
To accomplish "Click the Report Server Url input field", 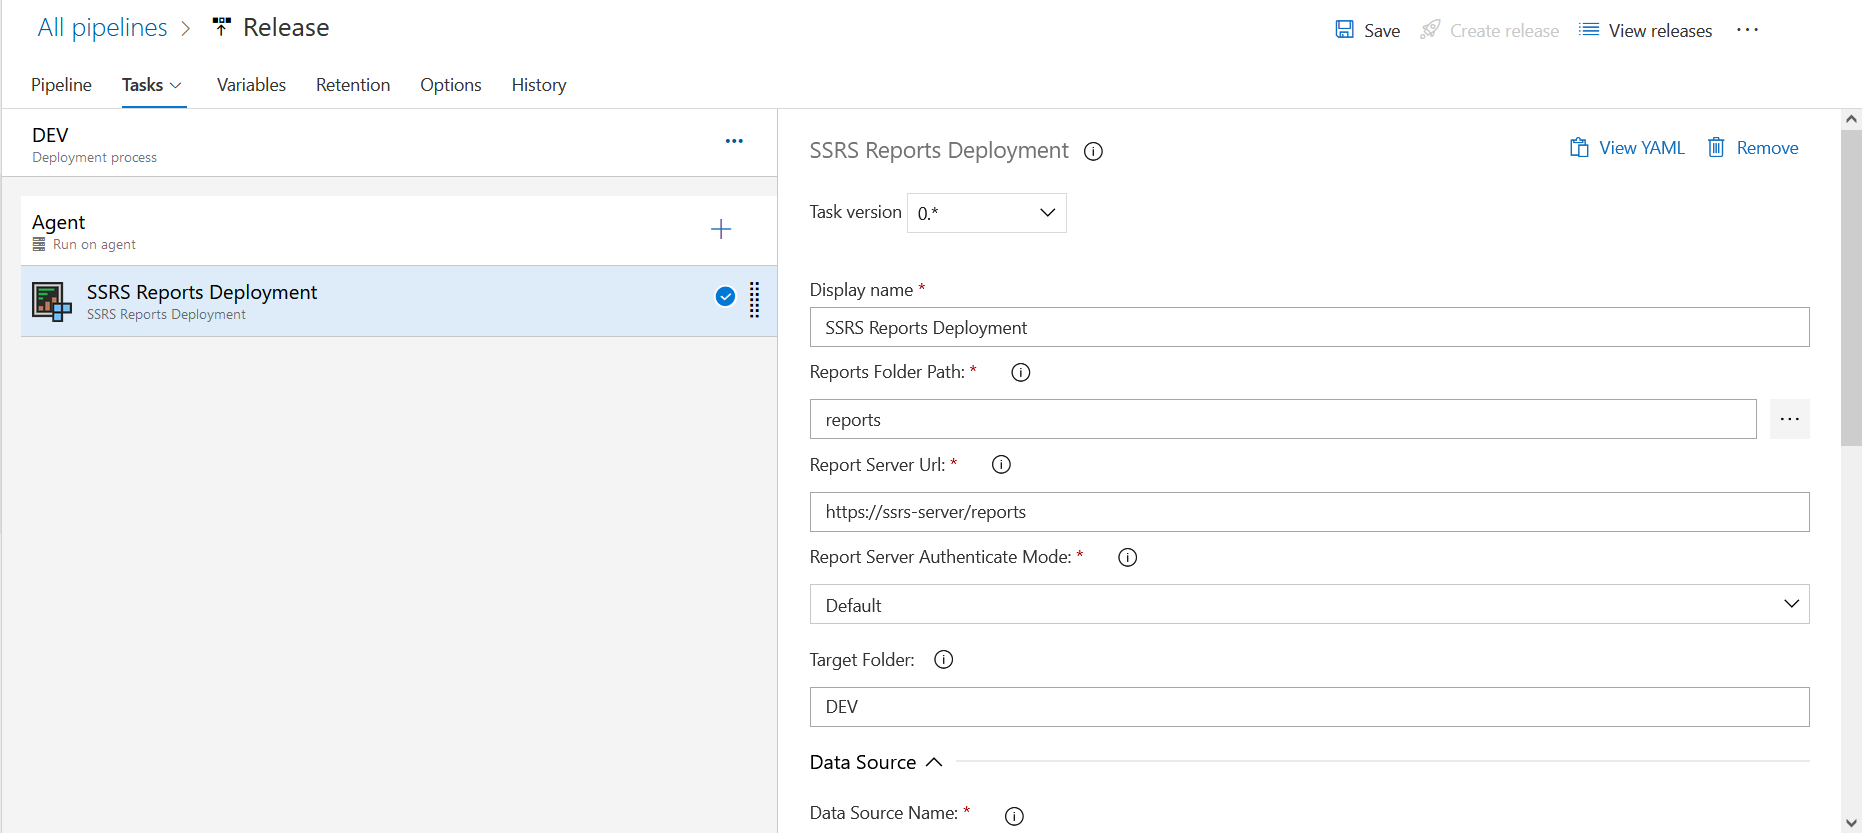I will (1309, 512).
